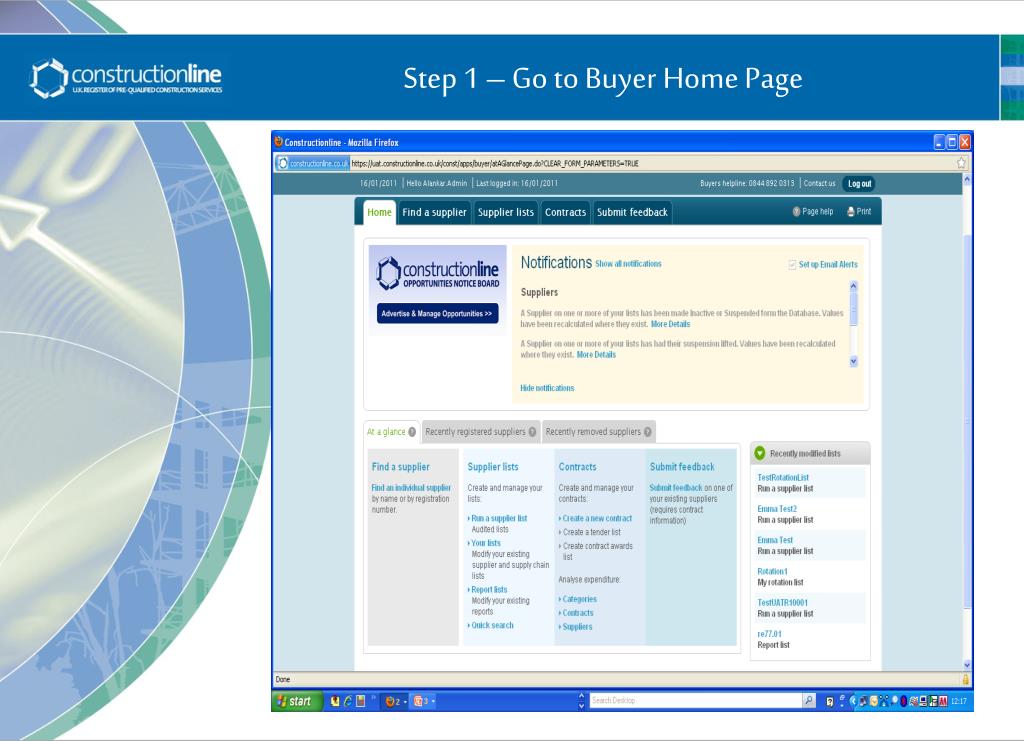Viewport: 1024px width, 741px height.
Task: Click the Quick search link
Action: pyautogui.click(x=492, y=625)
